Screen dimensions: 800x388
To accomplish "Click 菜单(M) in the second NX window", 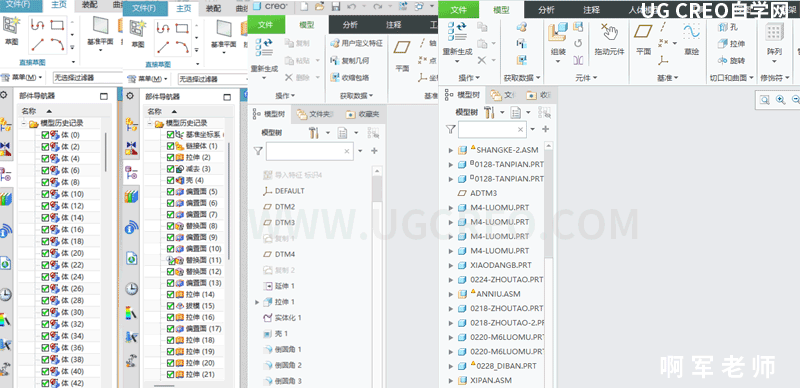I will [146, 79].
